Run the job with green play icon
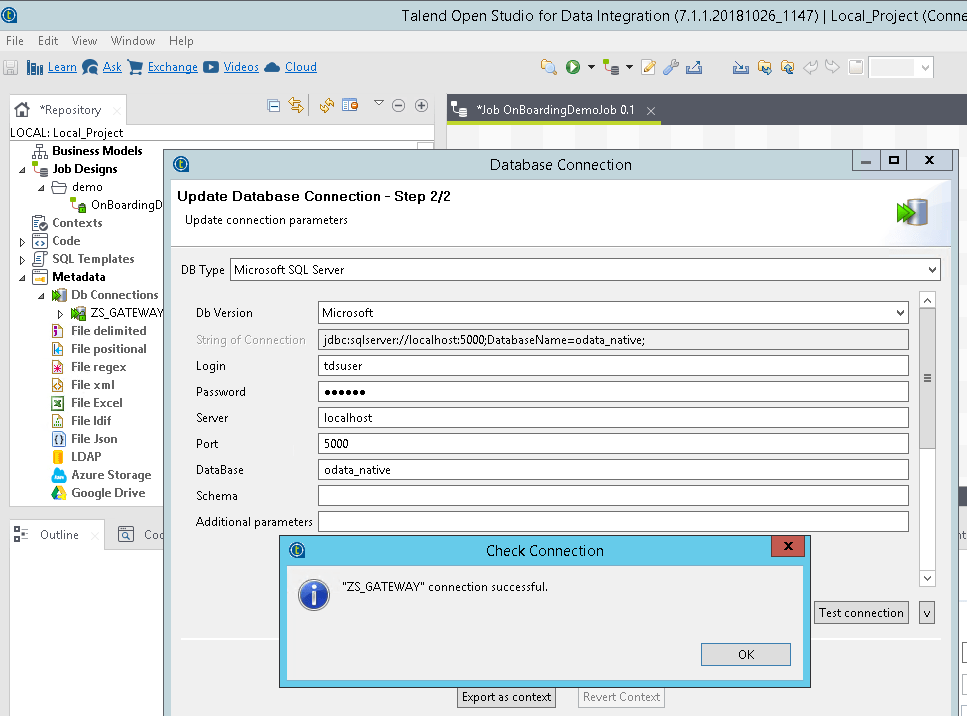 pos(573,67)
